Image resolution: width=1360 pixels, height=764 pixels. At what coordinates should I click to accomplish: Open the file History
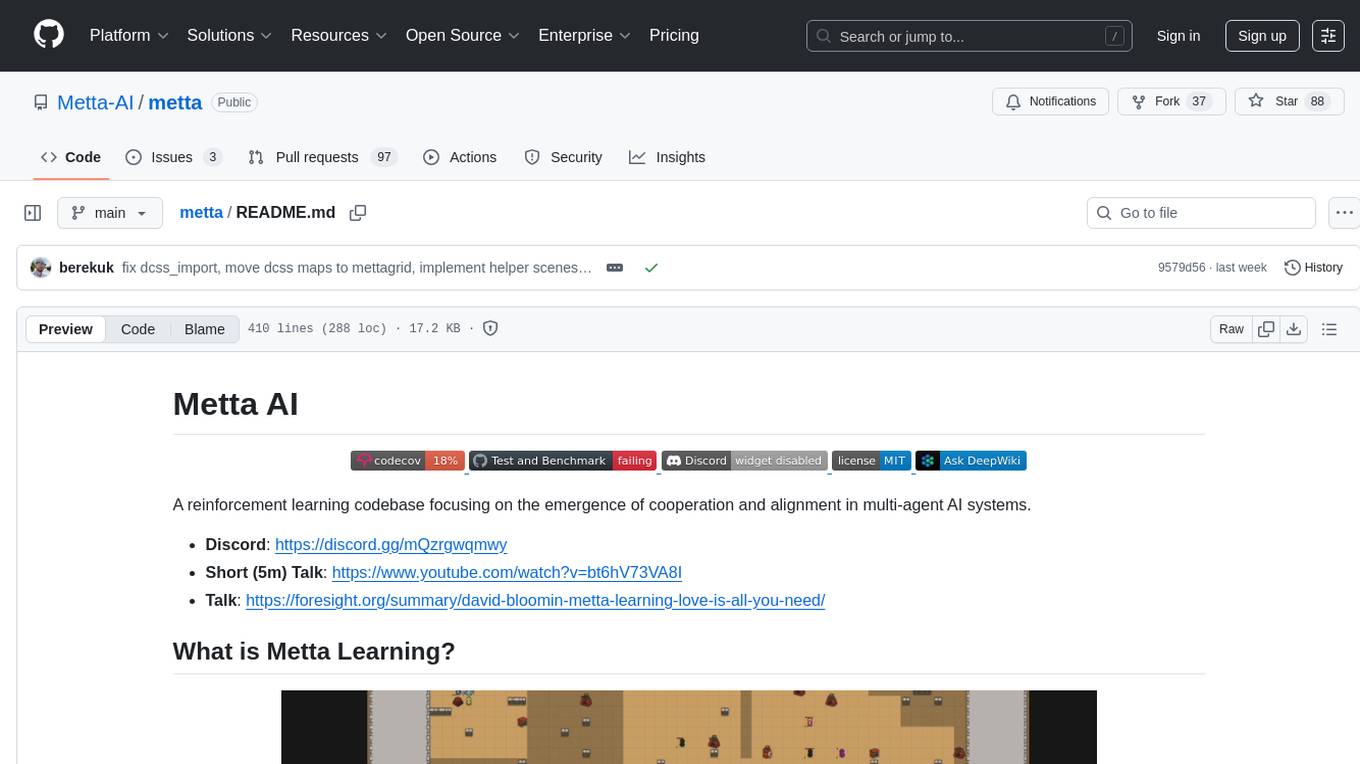[1313, 268]
